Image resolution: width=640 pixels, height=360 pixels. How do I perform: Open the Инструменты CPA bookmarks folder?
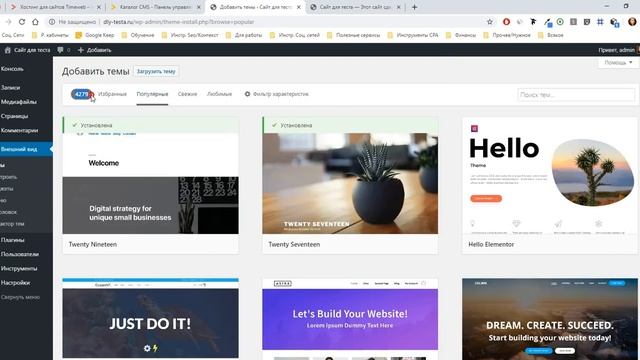[413, 35]
